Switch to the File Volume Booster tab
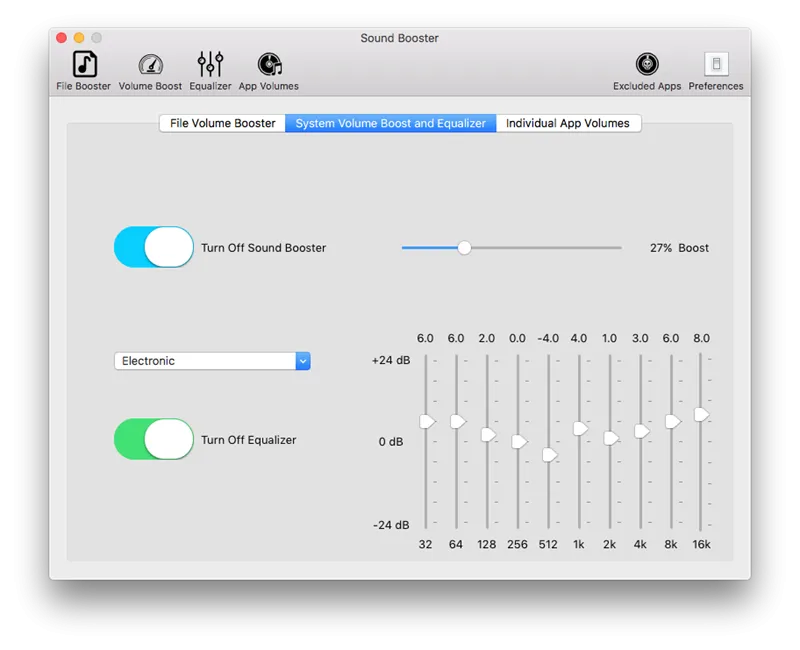 222,123
